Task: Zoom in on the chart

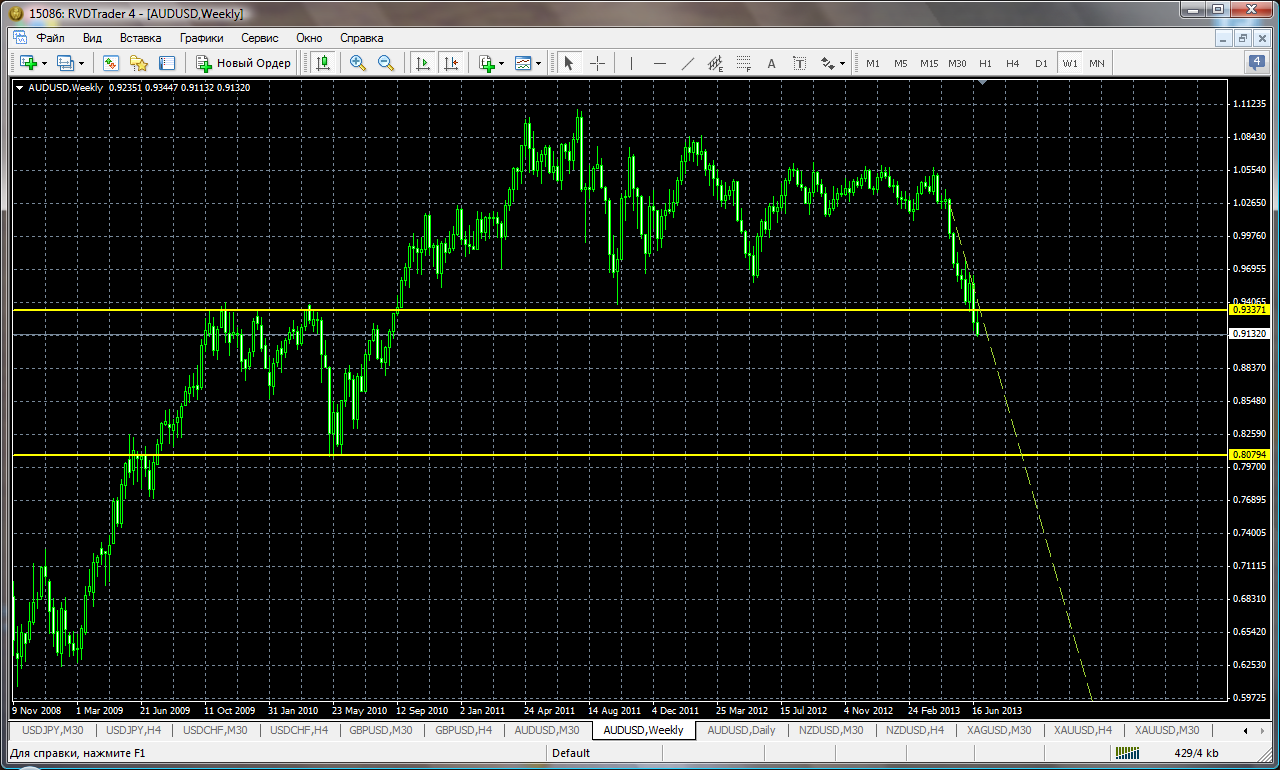Action: (358, 63)
